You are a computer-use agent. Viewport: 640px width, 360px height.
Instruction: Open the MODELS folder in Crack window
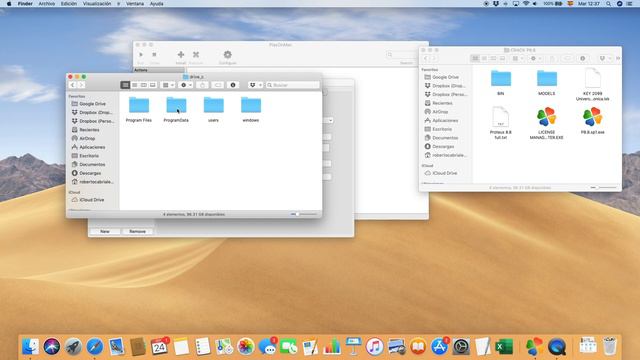click(x=547, y=83)
